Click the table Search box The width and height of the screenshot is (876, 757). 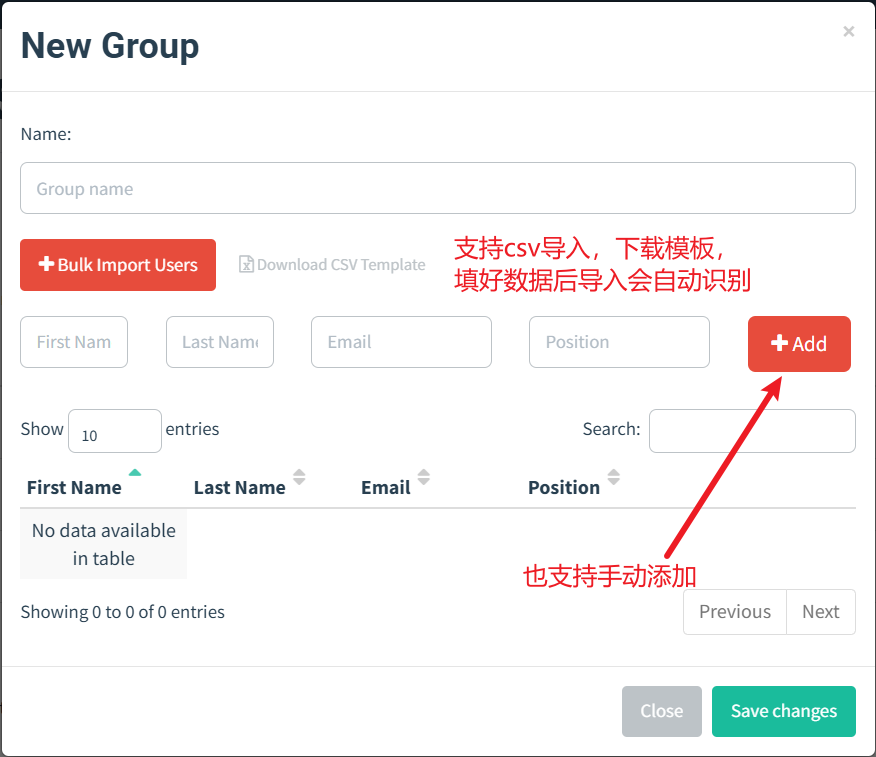[752, 431]
